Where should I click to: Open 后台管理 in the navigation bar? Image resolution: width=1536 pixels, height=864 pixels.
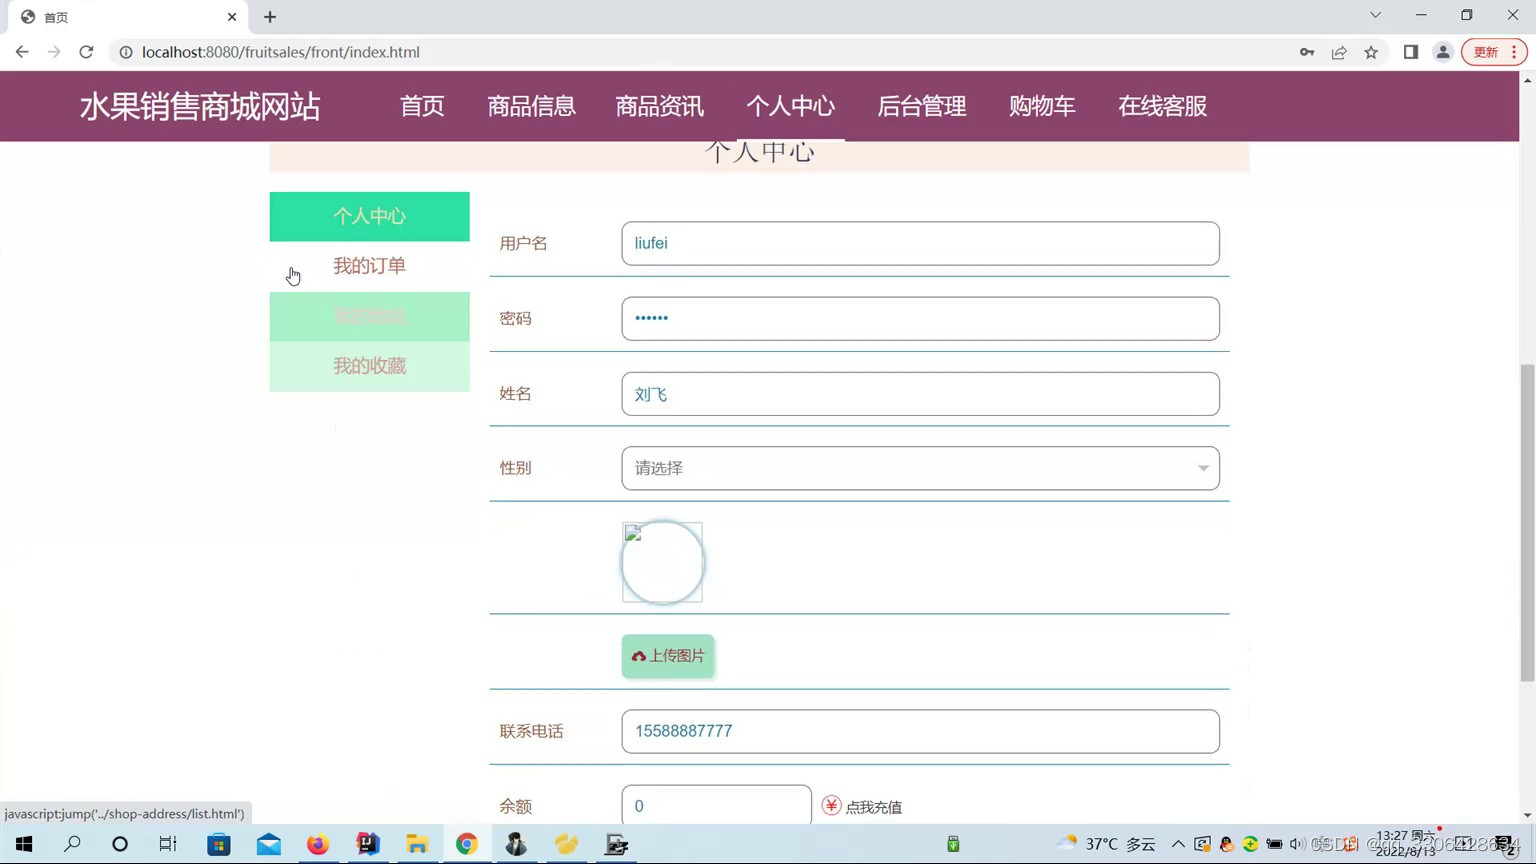tap(922, 106)
